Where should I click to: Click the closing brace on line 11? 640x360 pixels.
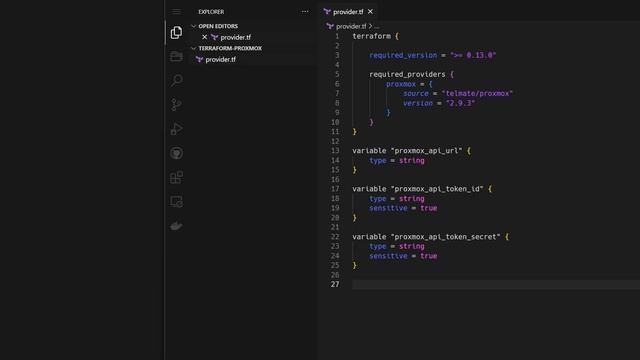[354, 132]
